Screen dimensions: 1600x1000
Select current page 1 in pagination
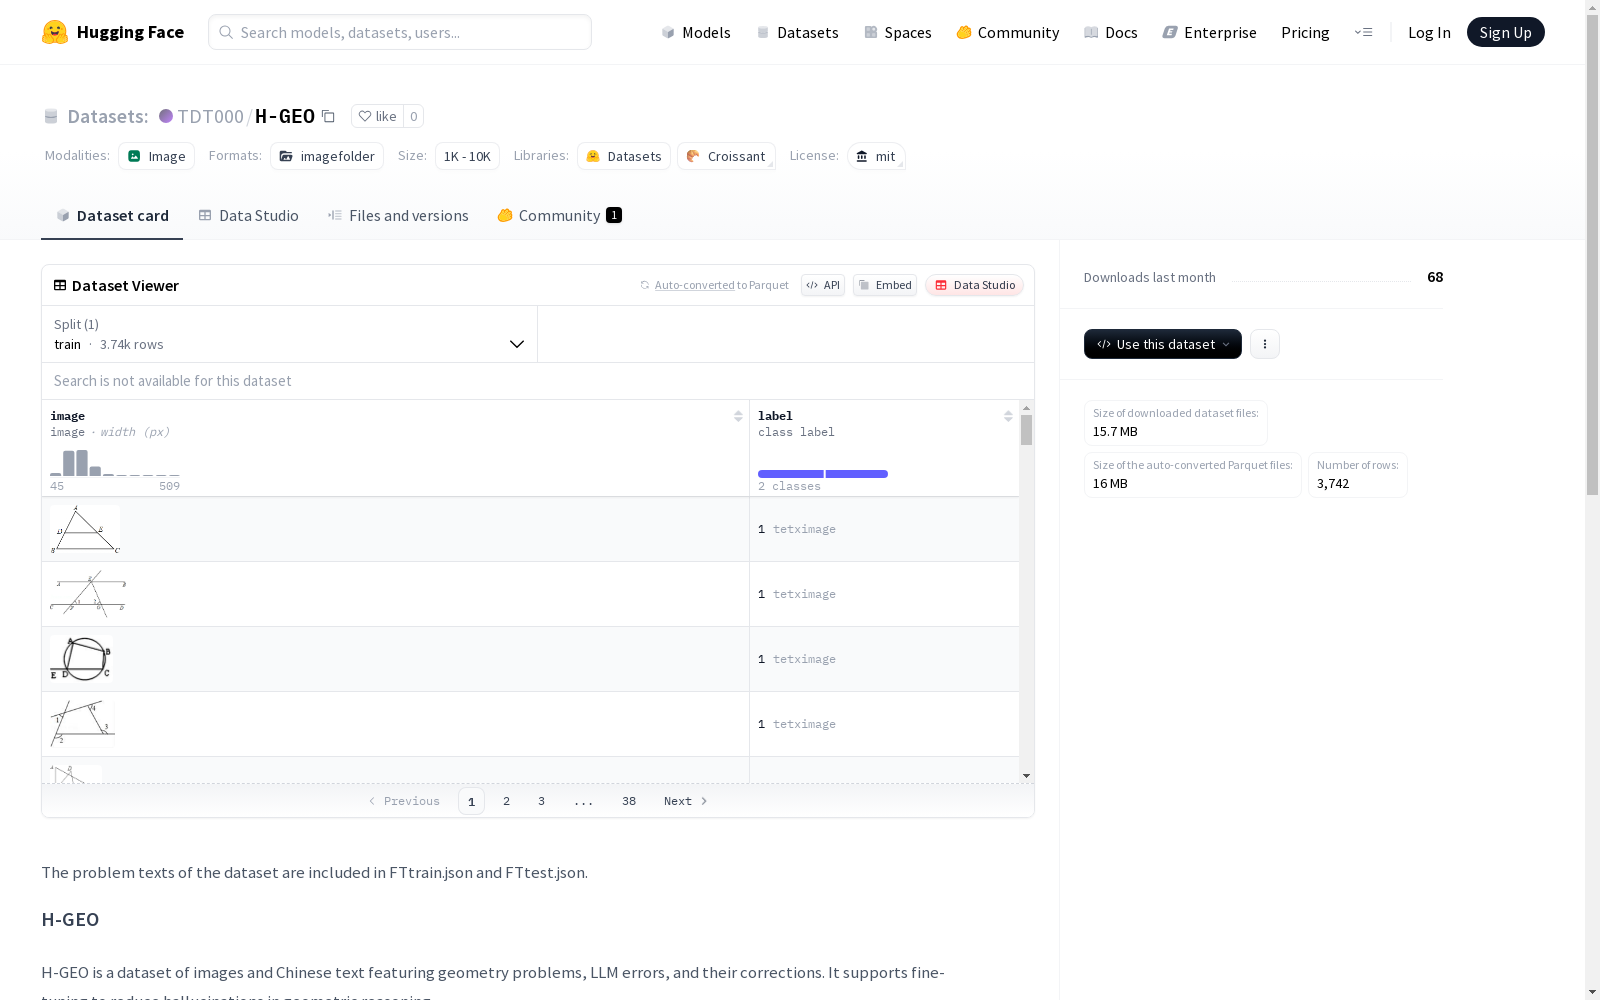pos(472,801)
